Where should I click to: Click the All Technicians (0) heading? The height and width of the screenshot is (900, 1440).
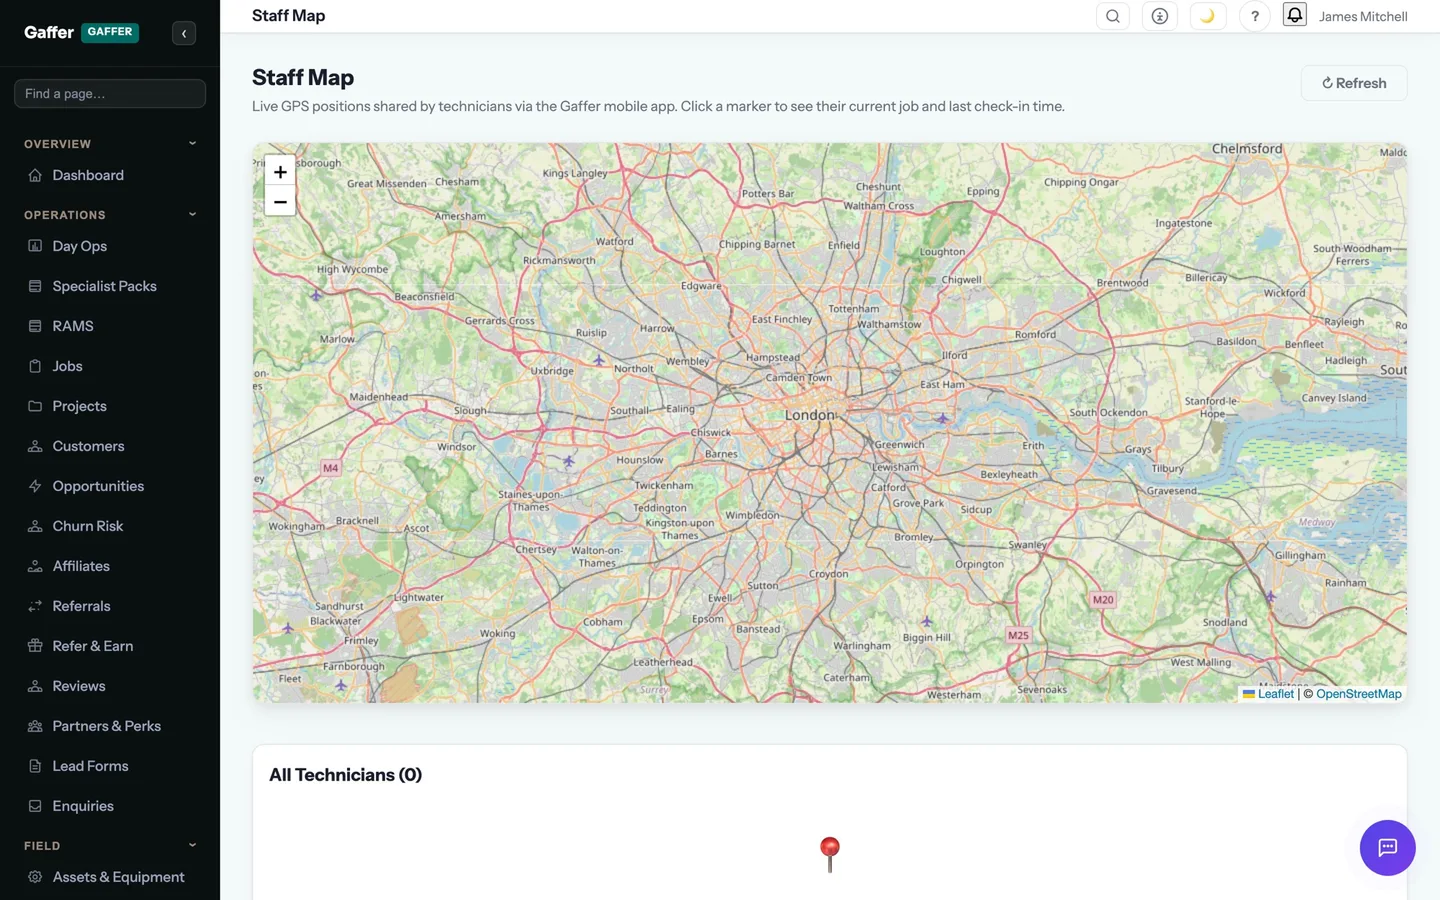(x=345, y=775)
